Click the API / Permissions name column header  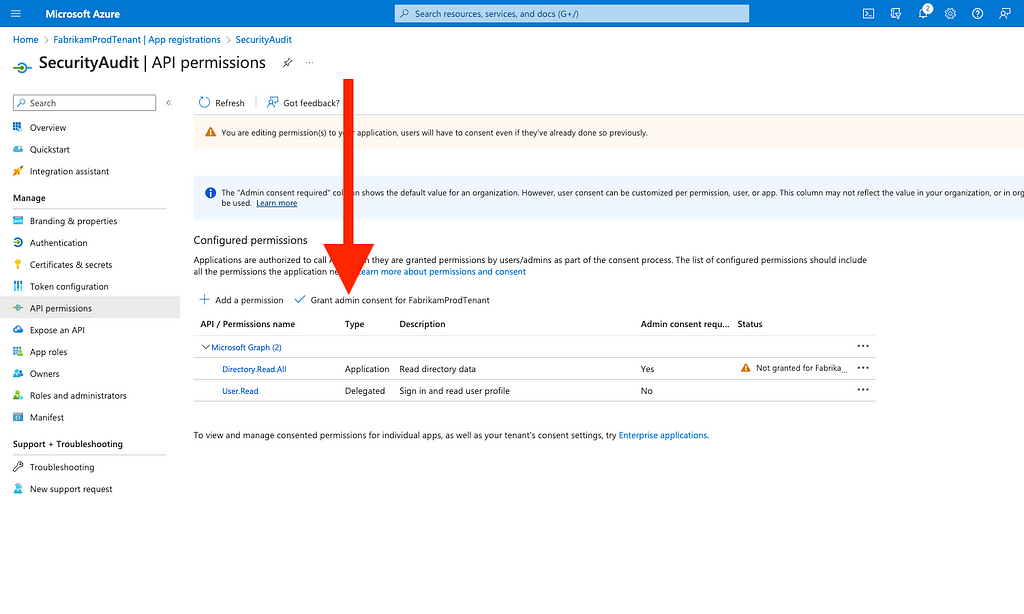(248, 324)
